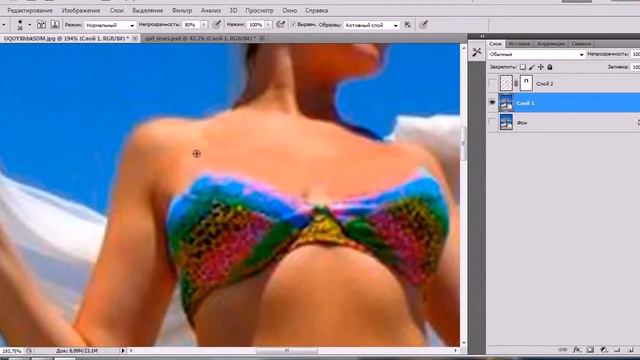Open the Режим blending mode dropdown
Screen dimensions: 640x360
point(110,25)
